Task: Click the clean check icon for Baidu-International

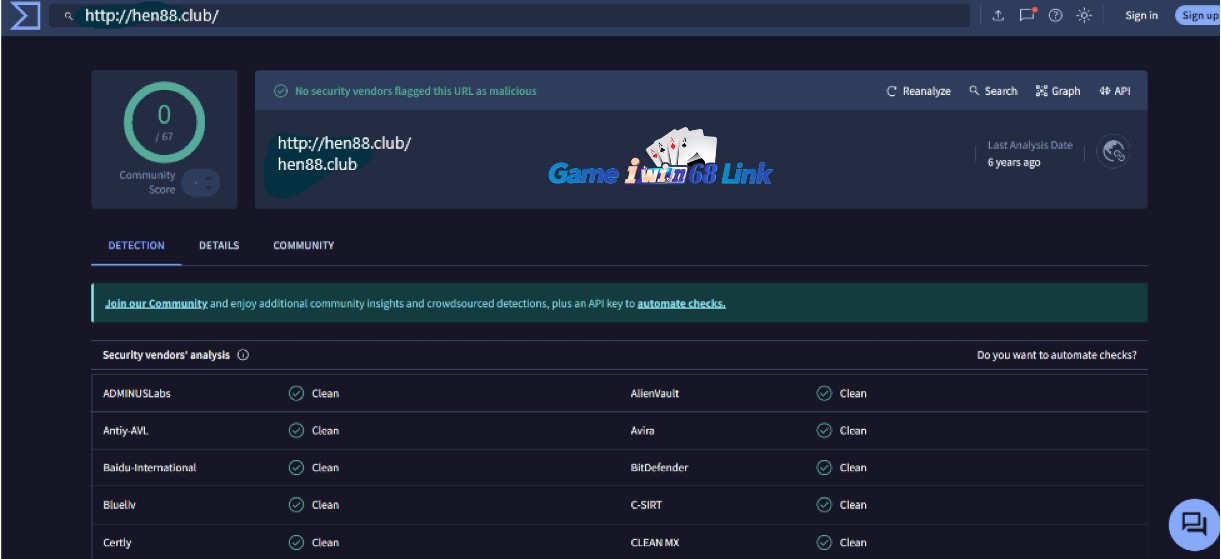Action: click(296, 468)
